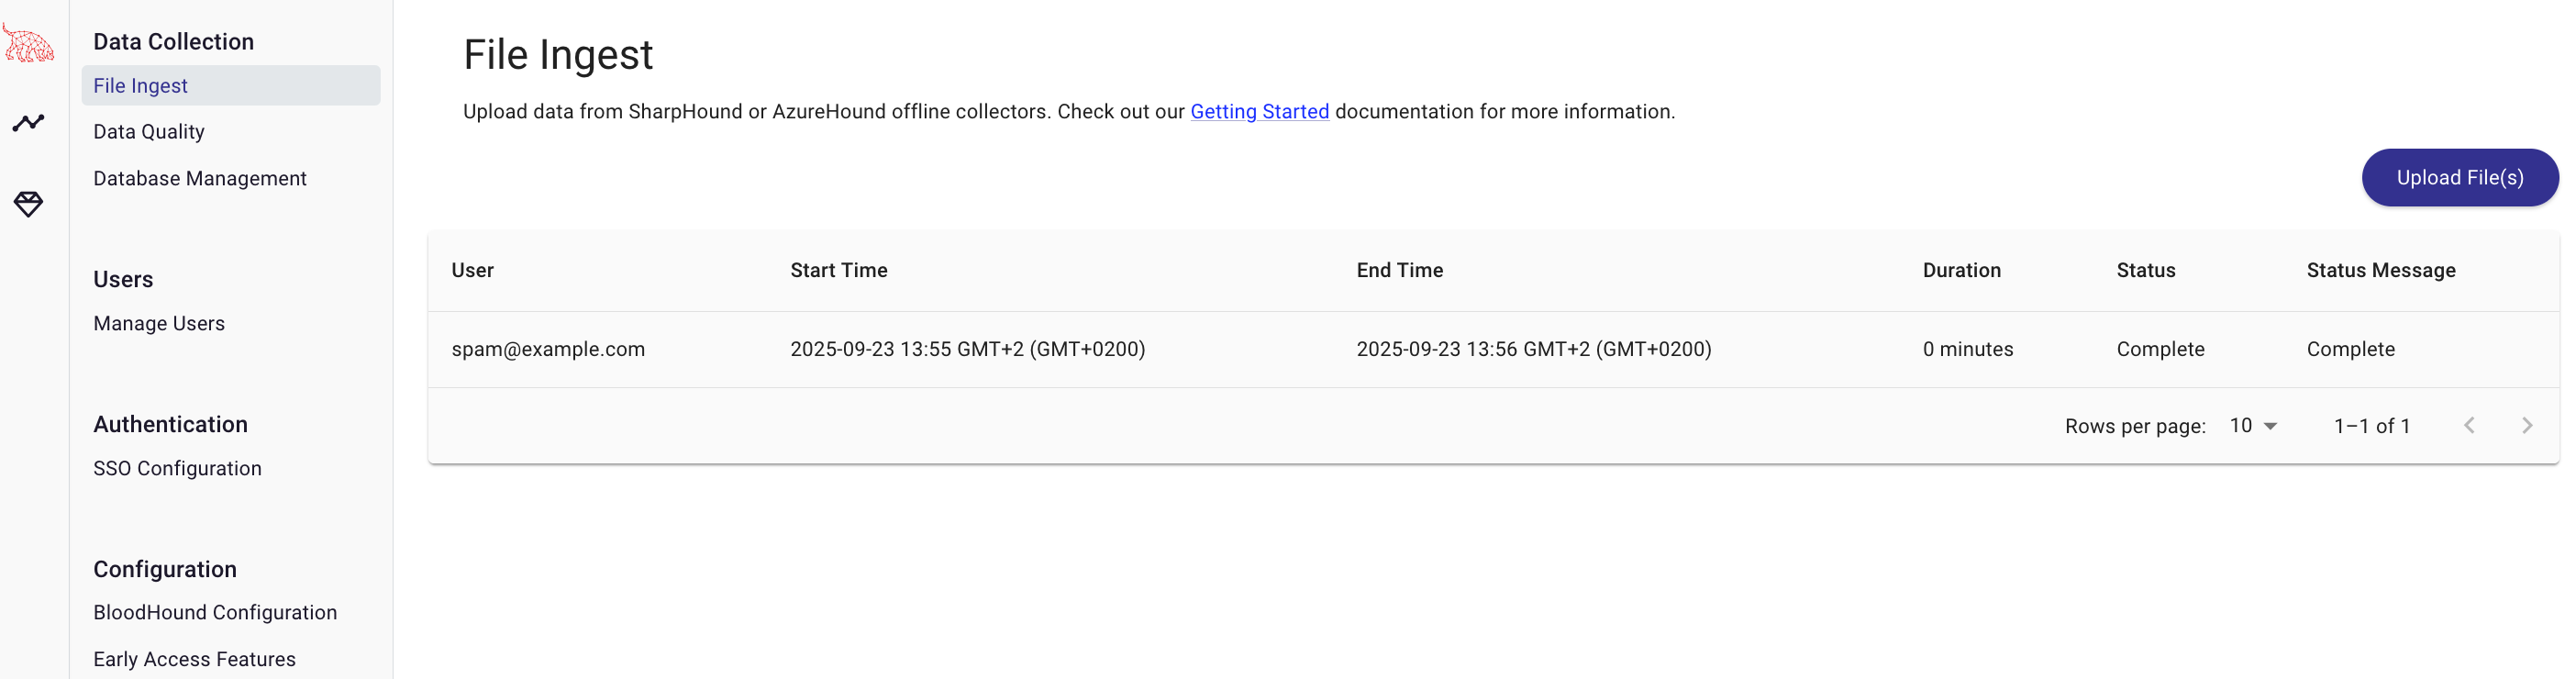The width and height of the screenshot is (2576, 679).
Task: Click the End Time column header
Action: point(1399,270)
